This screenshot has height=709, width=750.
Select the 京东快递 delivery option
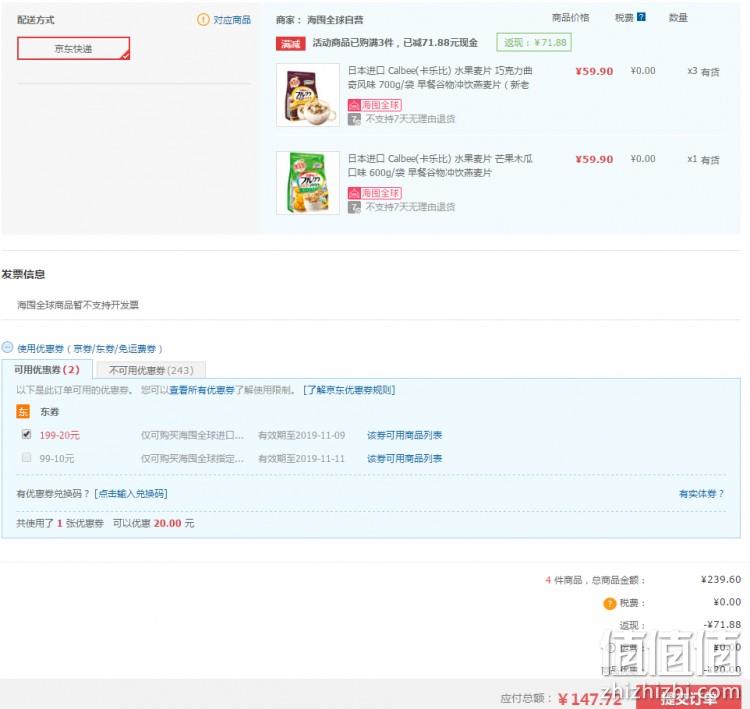[73, 48]
